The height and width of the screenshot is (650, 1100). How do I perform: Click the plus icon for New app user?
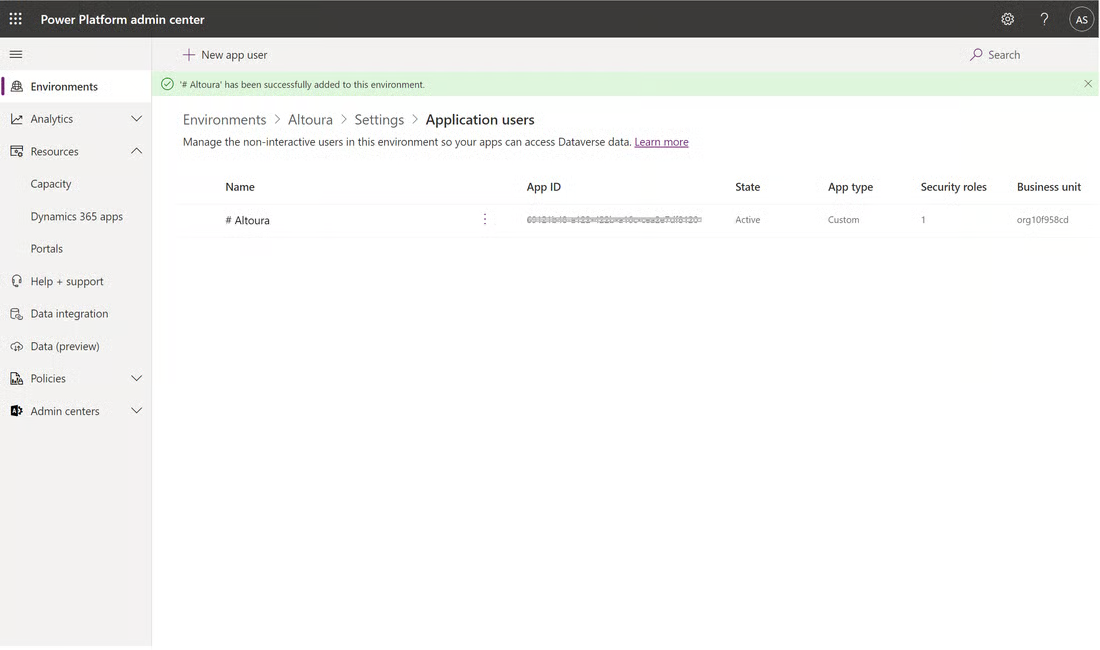(189, 55)
